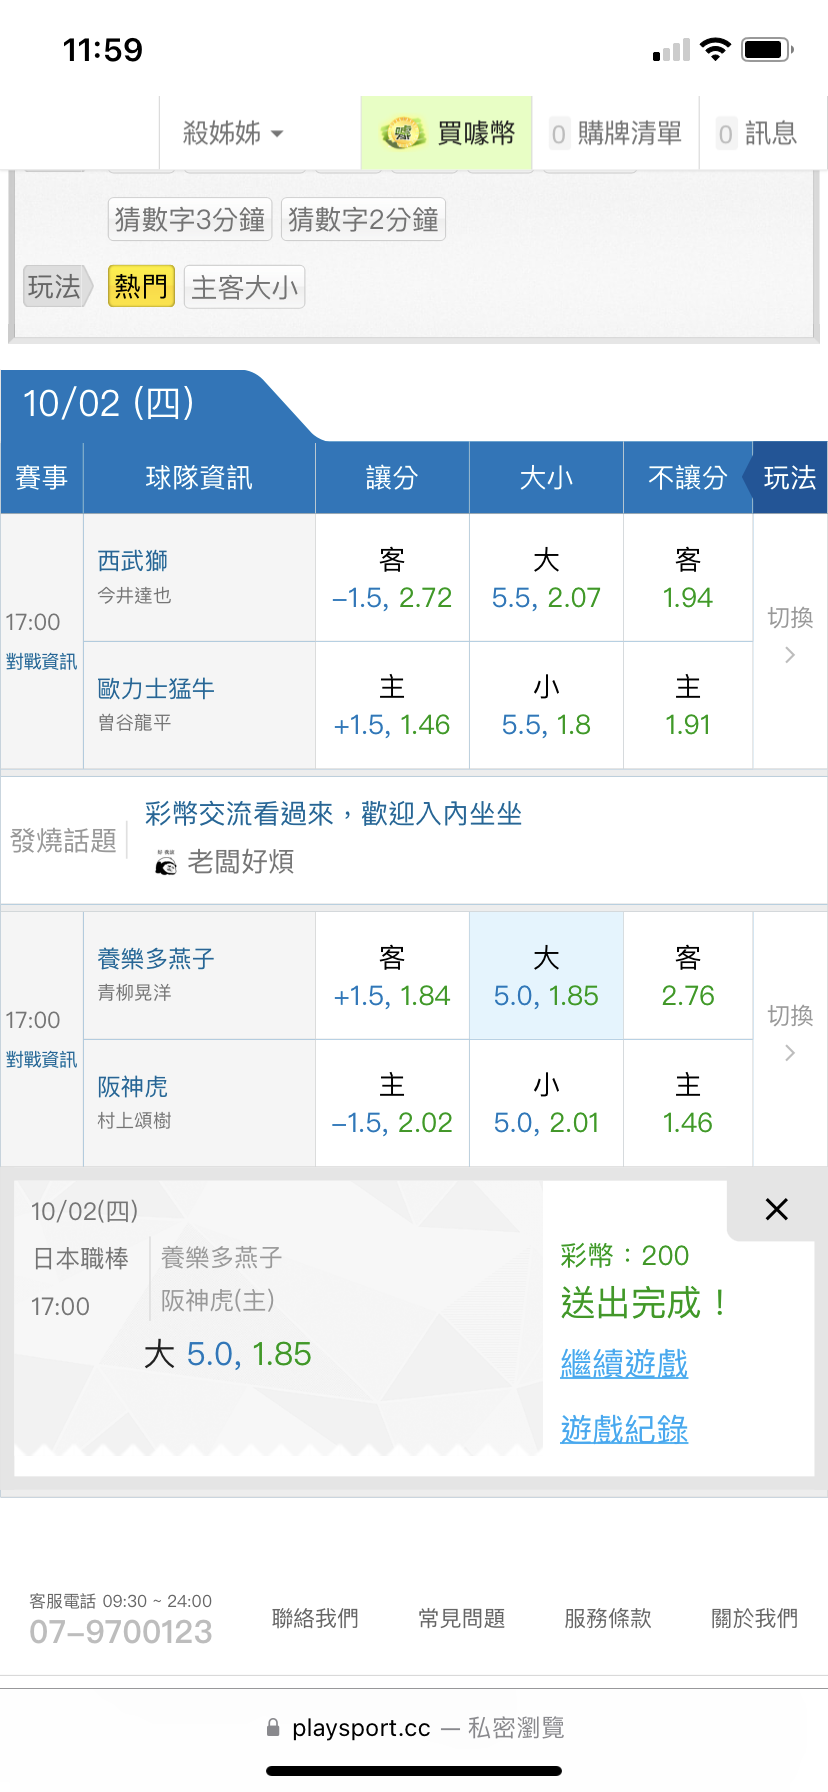Click the 玩法 column header toggle
This screenshot has width=828, height=1792.
(x=789, y=478)
